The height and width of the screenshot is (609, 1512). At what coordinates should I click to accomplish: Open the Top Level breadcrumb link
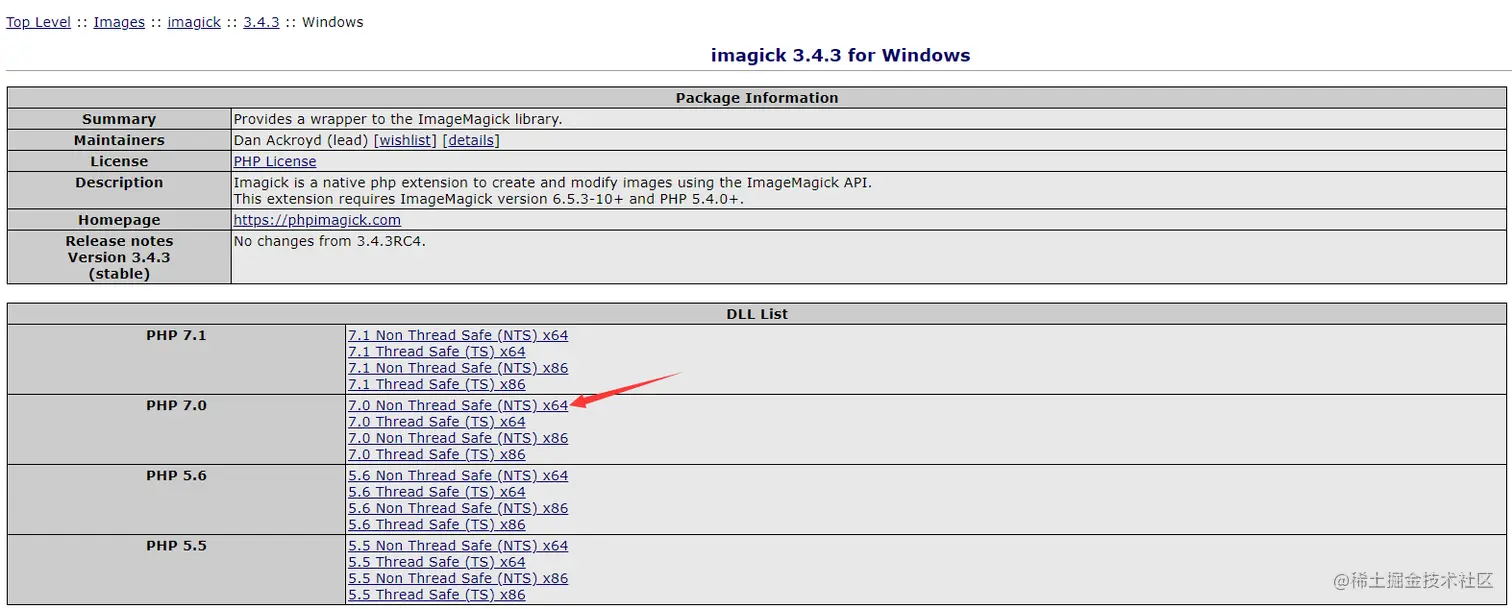(38, 22)
